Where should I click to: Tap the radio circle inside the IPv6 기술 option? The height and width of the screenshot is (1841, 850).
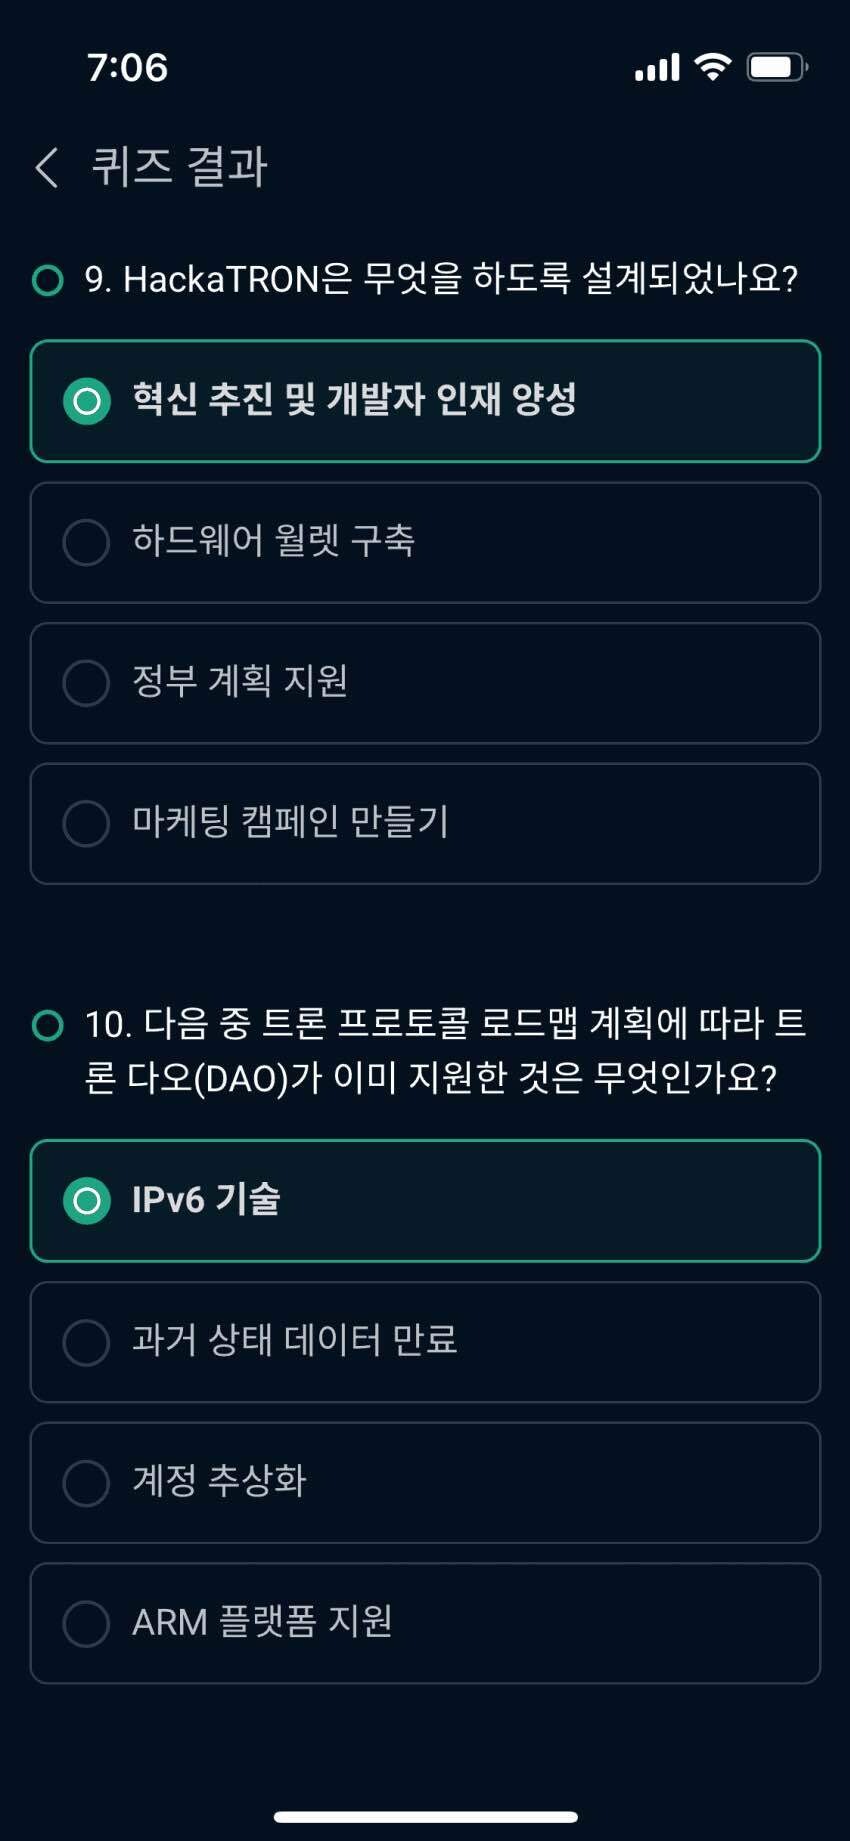(87, 1200)
